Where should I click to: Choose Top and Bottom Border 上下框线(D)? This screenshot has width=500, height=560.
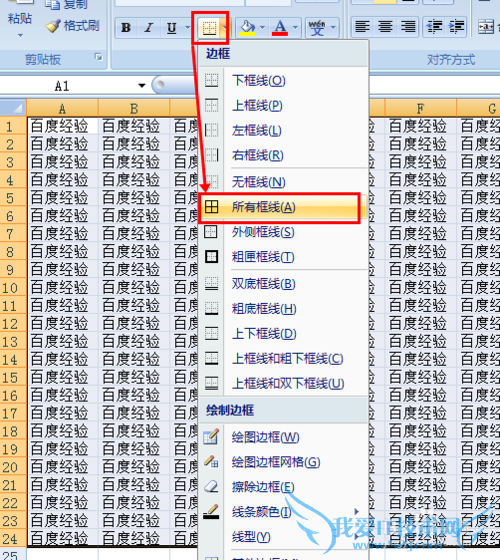[x=283, y=334]
